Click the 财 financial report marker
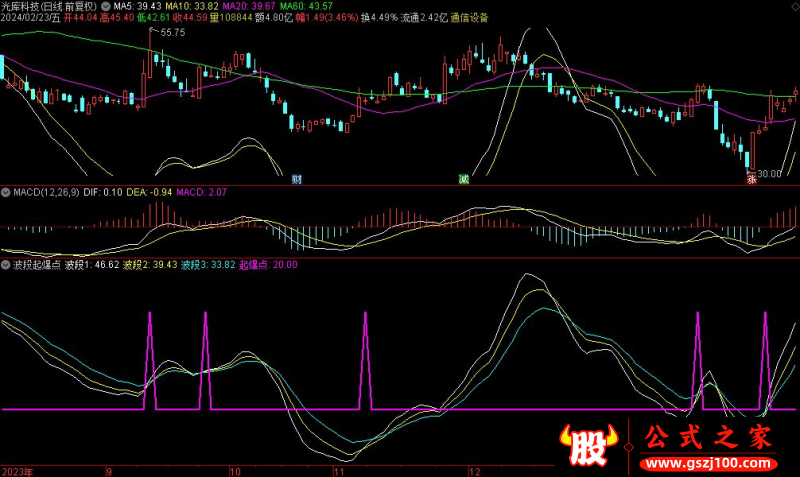800x477 pixels. coord(296,179)
